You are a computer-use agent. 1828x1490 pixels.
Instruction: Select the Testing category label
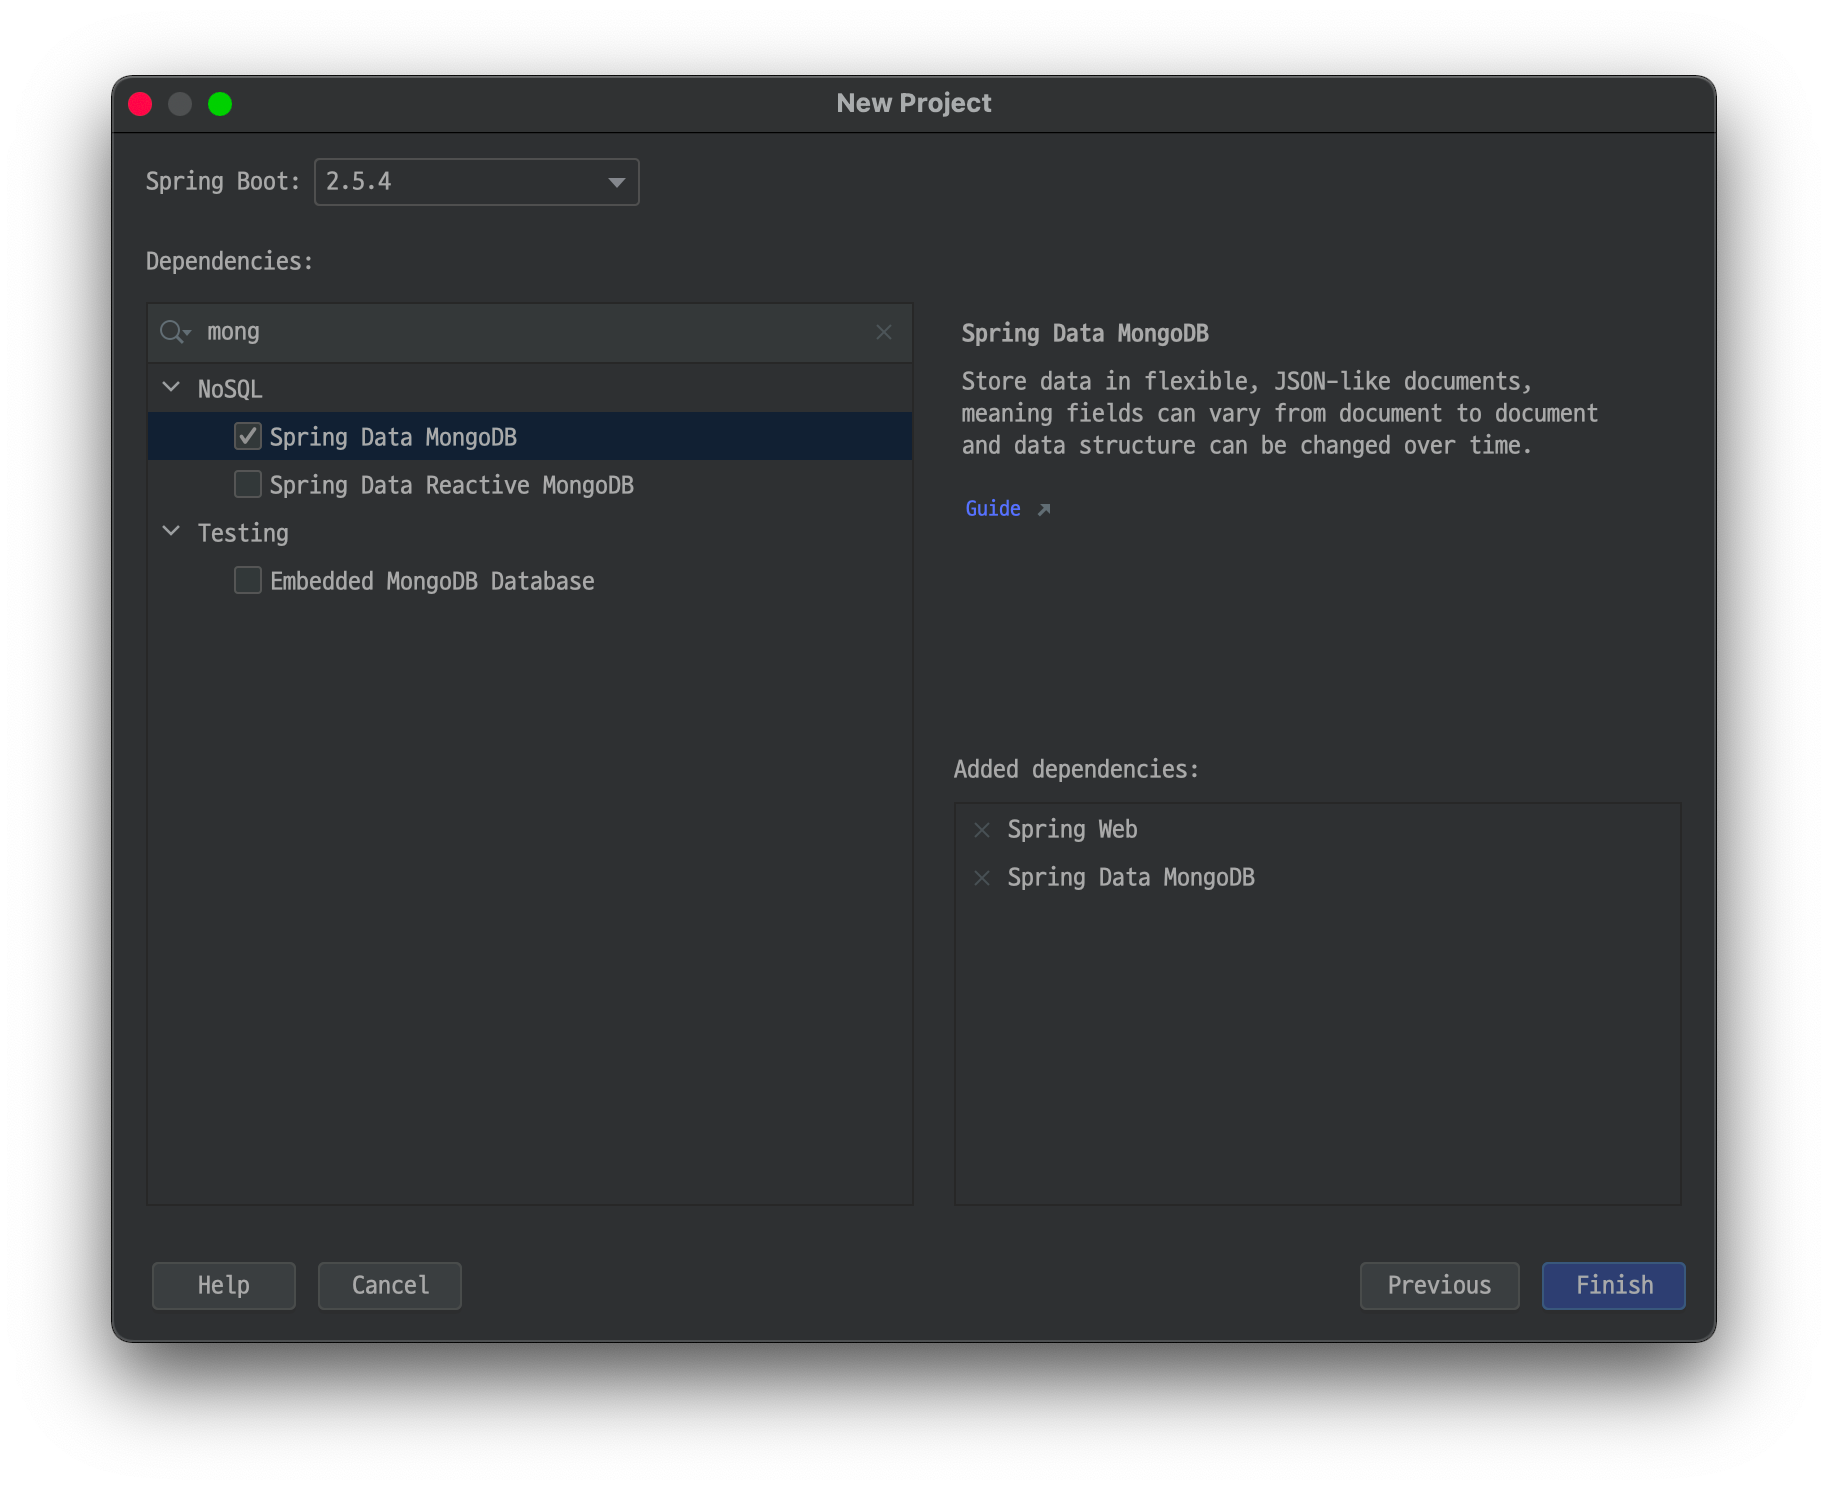[x=243, y=534]
